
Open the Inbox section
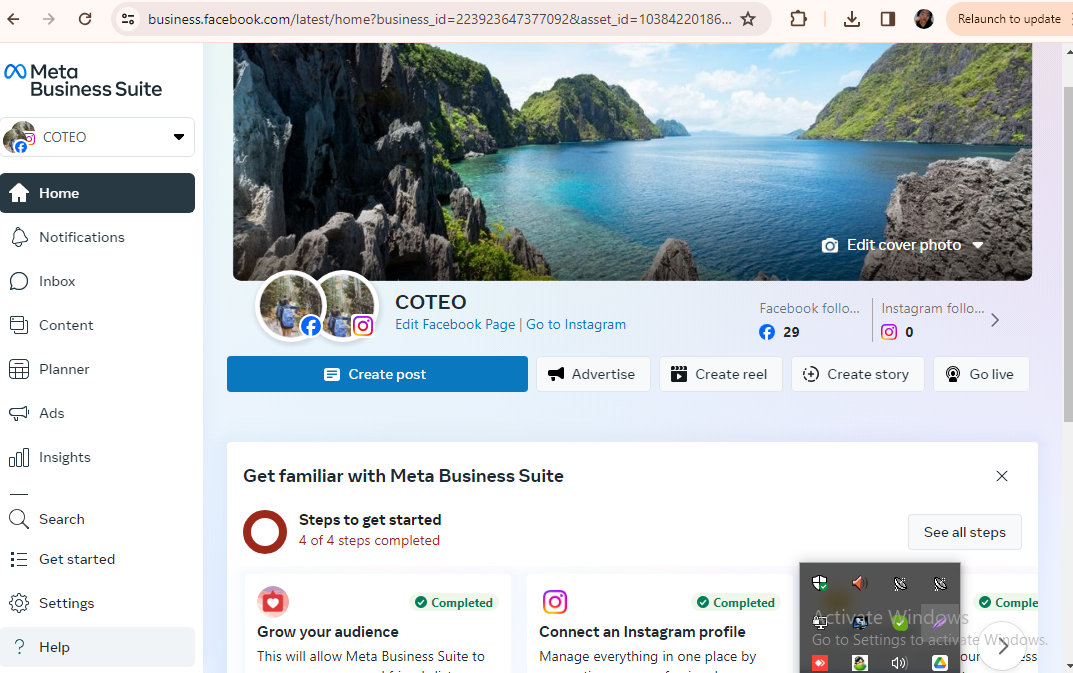(x=97, y=281)
